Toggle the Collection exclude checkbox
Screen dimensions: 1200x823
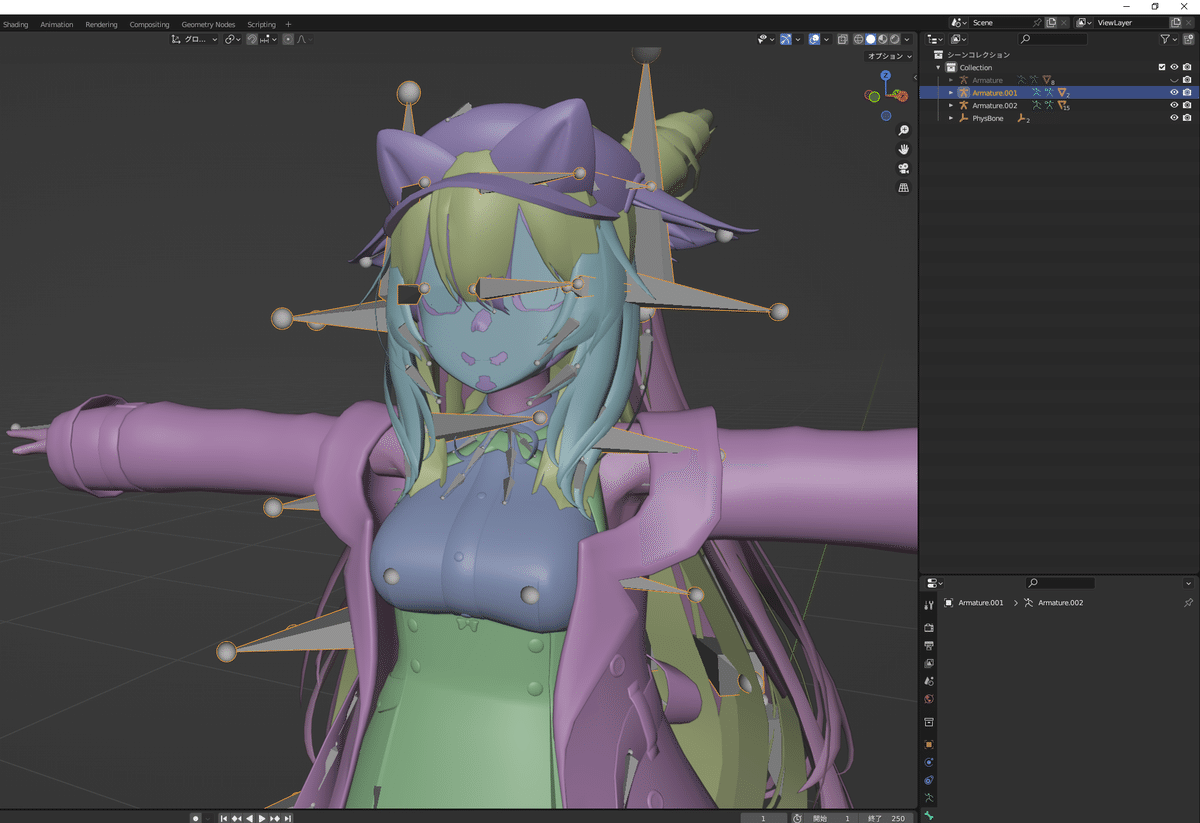[x=1161, y=67]
